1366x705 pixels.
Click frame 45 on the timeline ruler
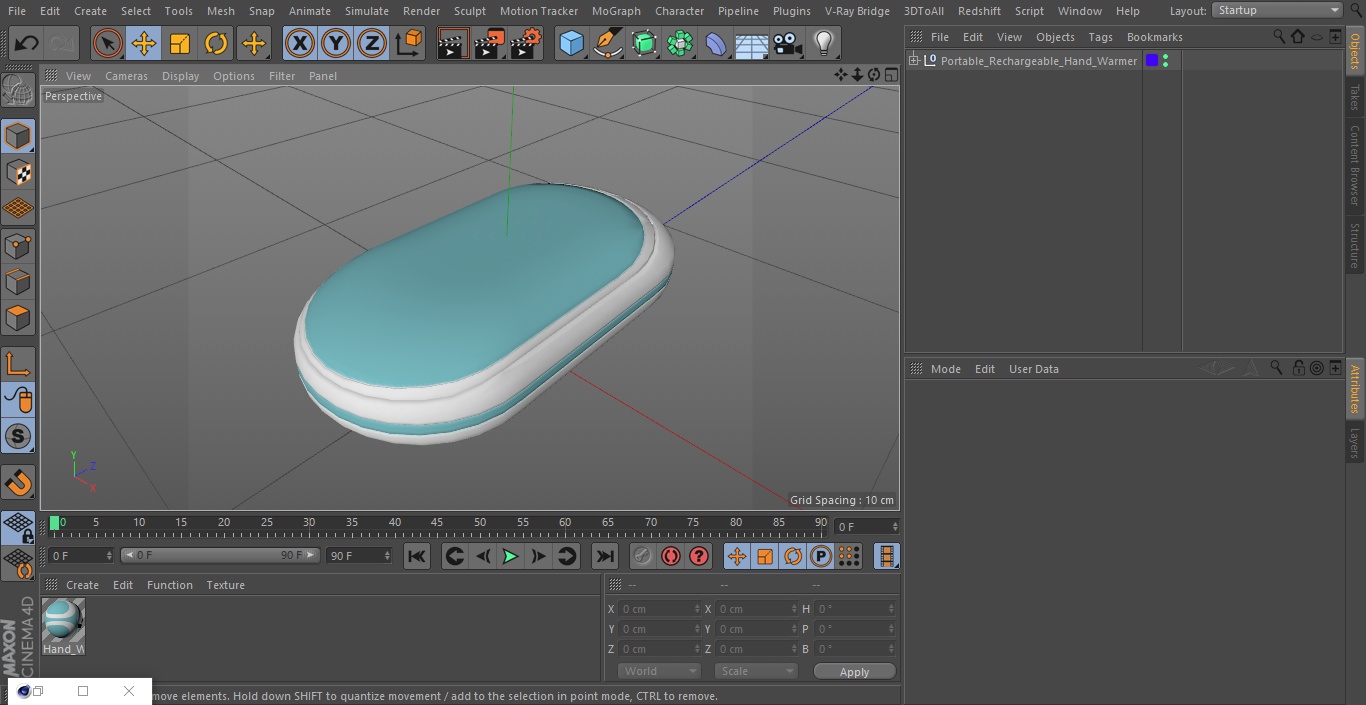click(437, 523)
